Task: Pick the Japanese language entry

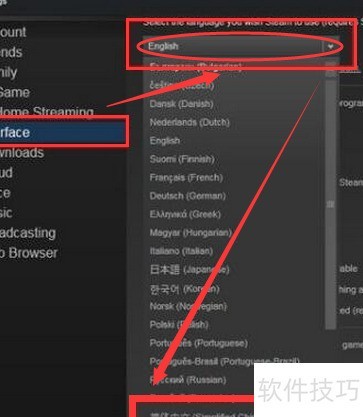Action: [x=189, y=269]
